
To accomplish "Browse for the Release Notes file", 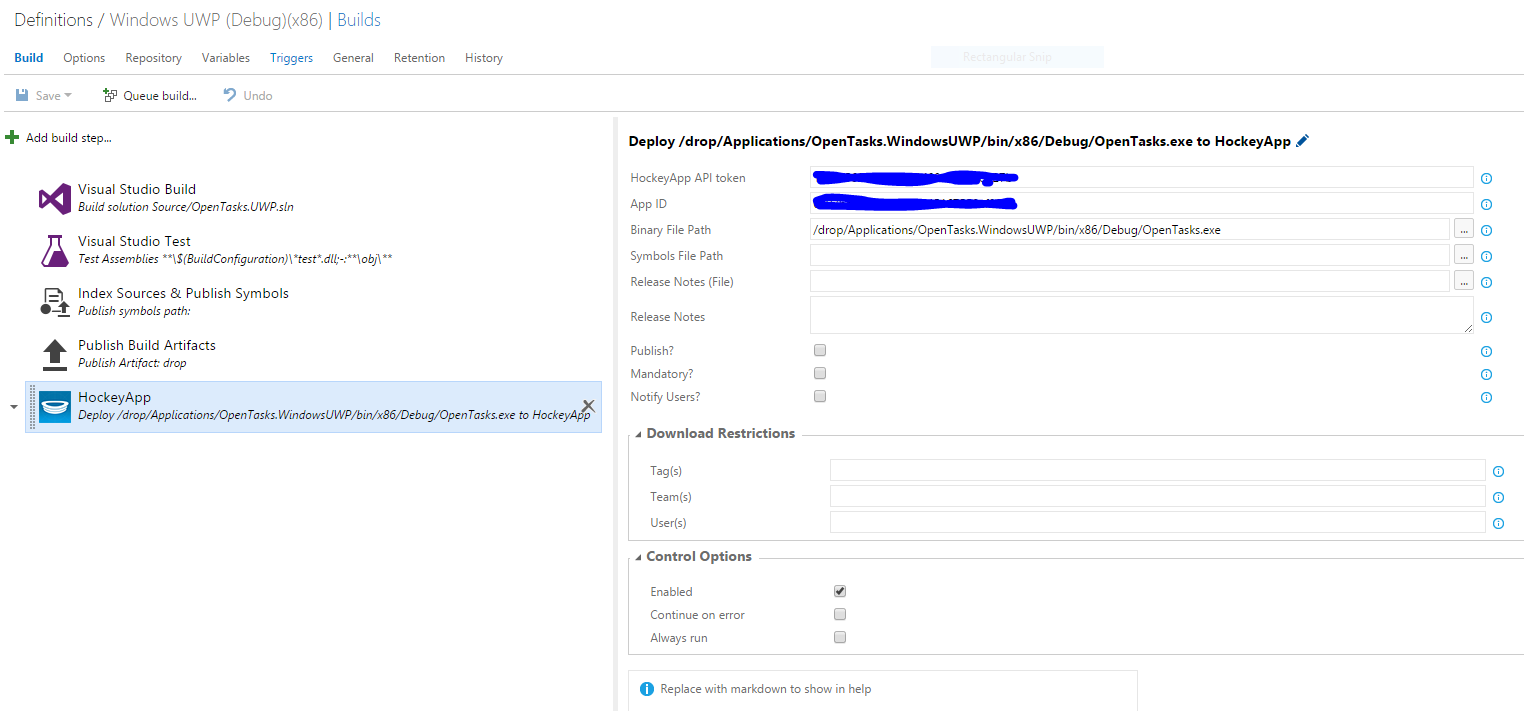I will [x=1464, y=282].
